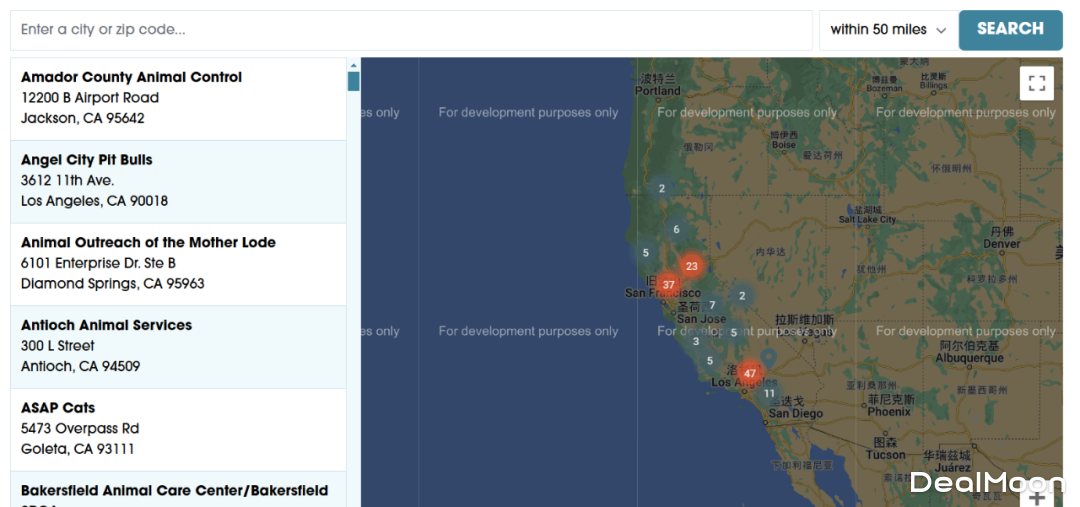
Task: Click the cluster marker labeled 23
Action: [x=691, y=267]
